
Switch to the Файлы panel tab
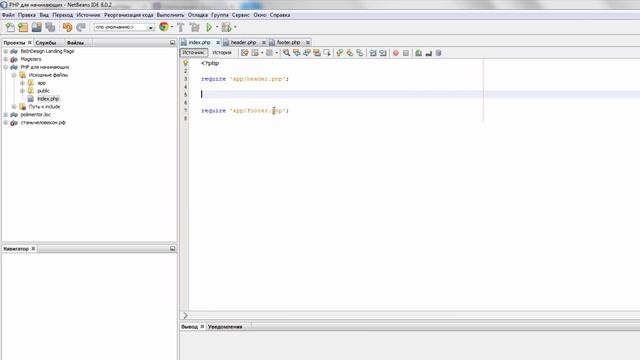(76, 43)
